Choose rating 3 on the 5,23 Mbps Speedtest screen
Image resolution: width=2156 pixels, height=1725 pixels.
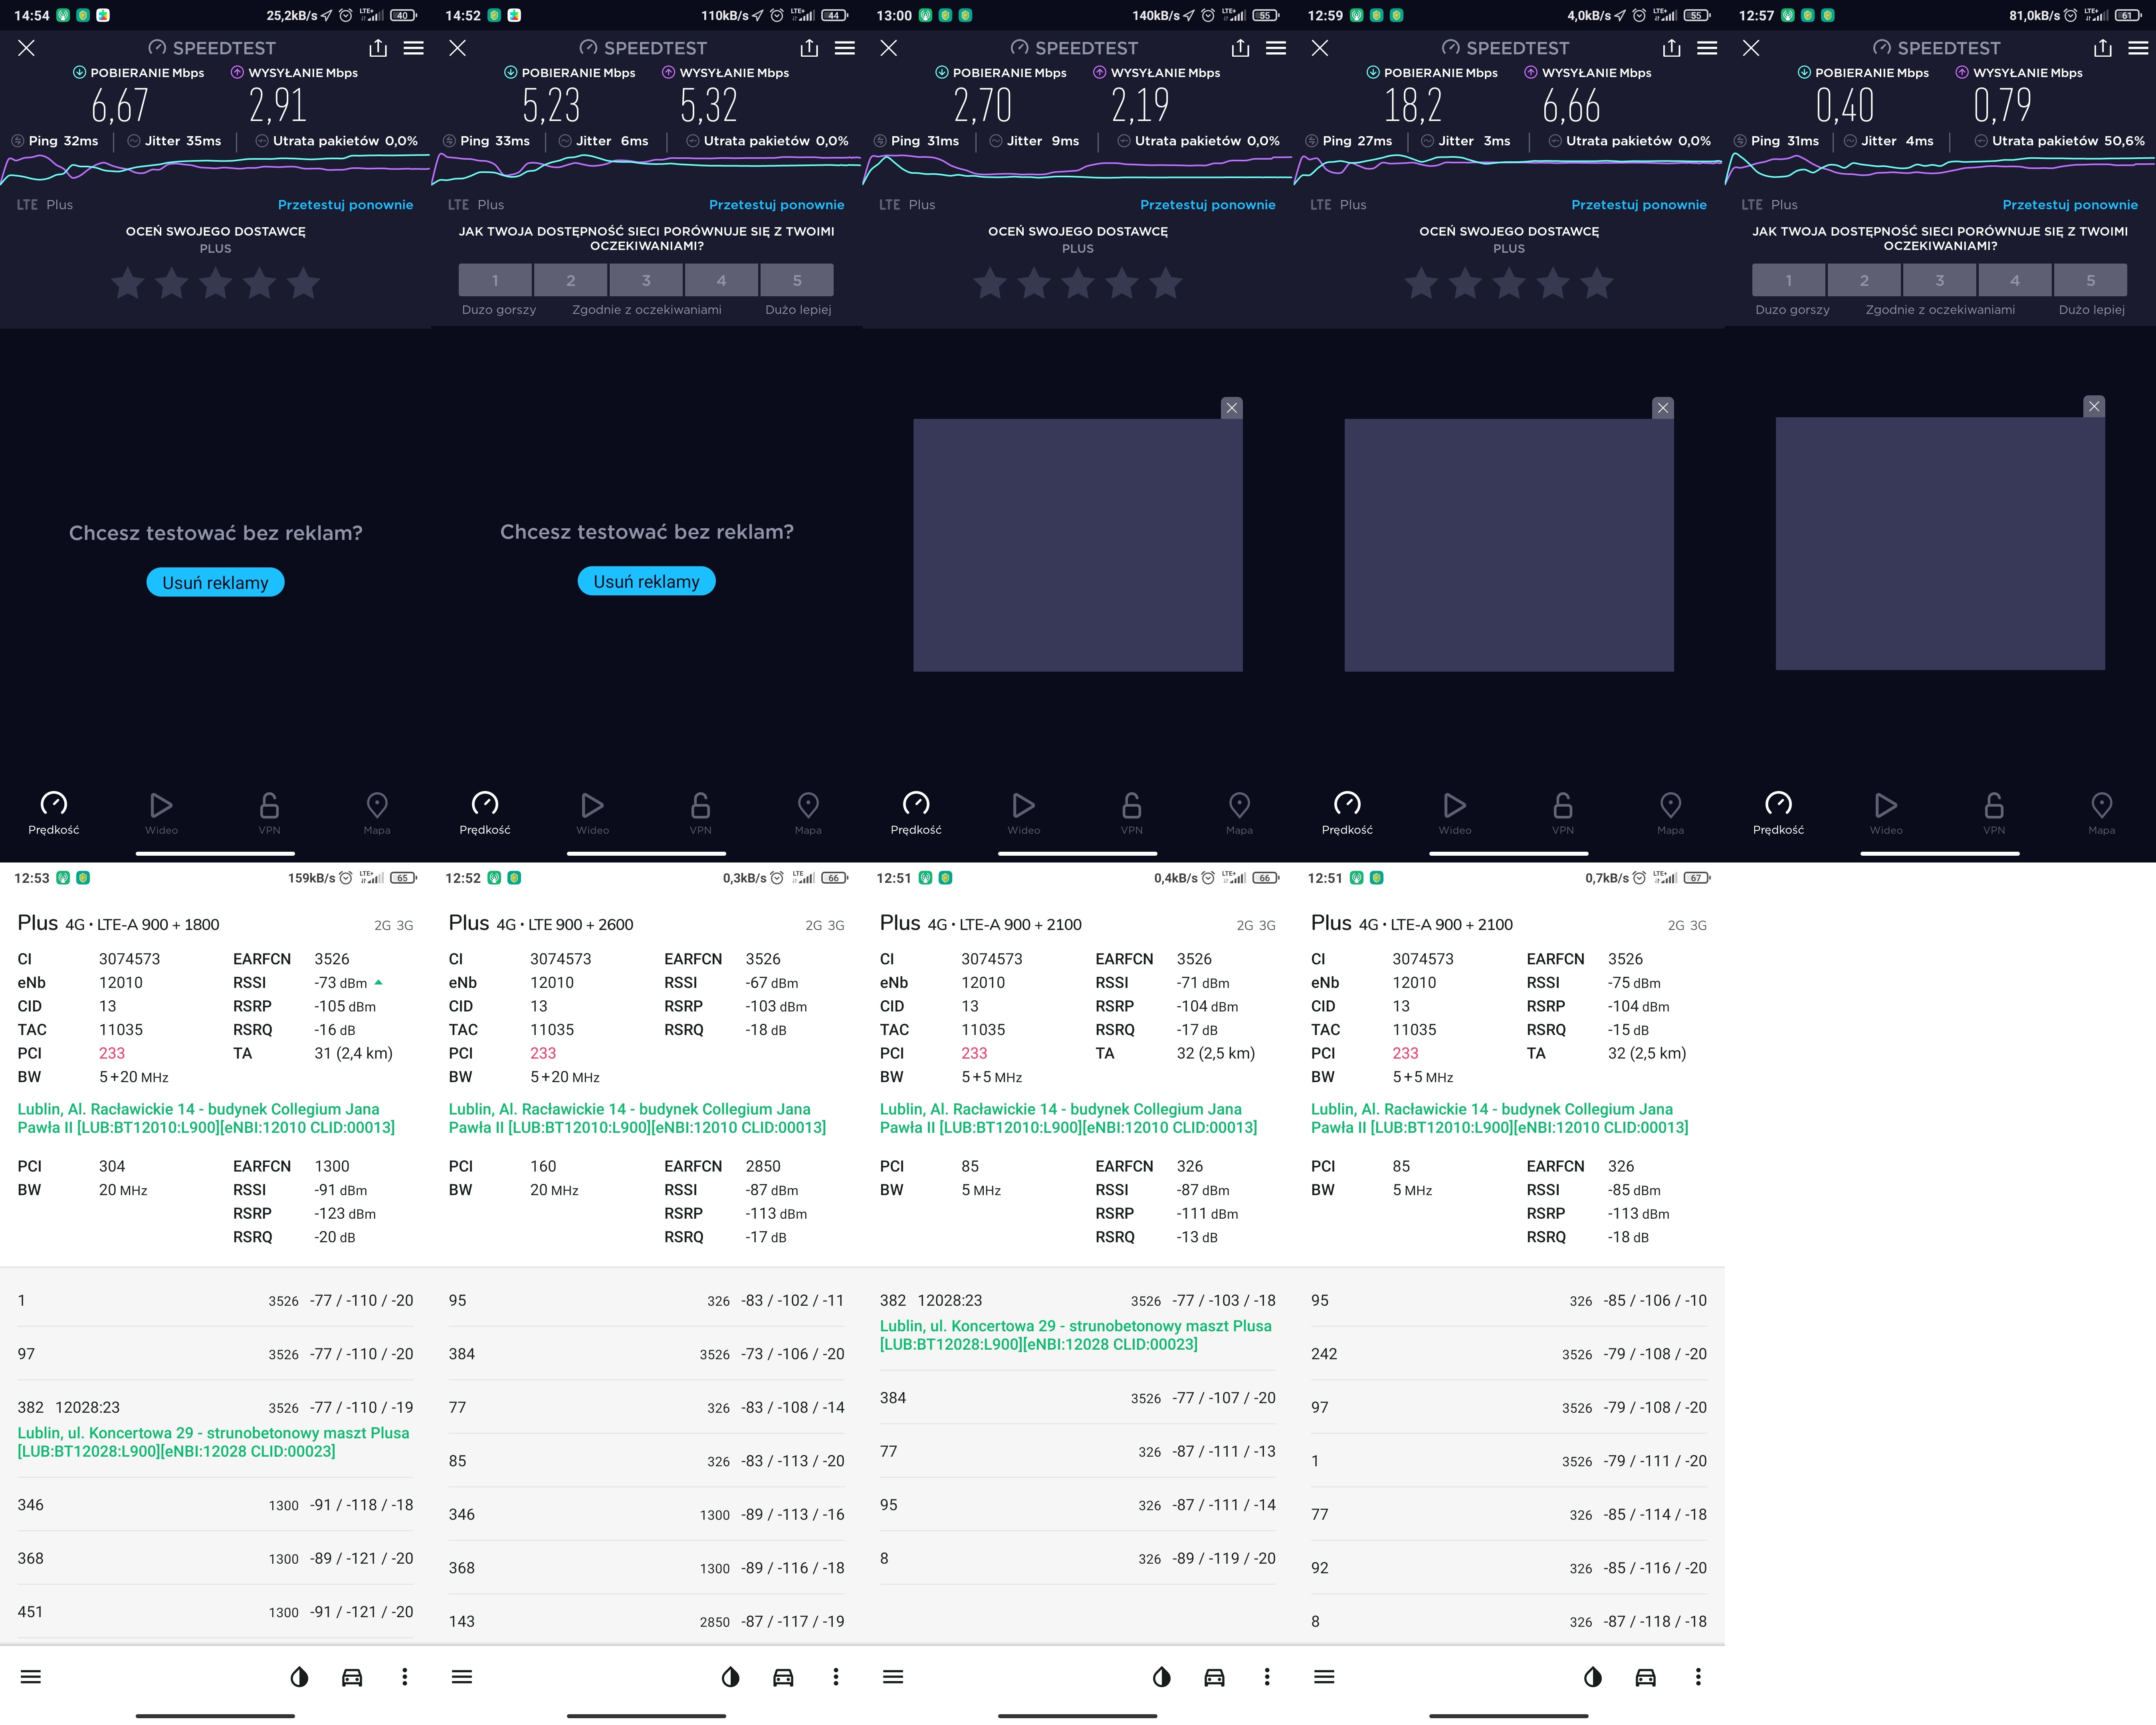[646, 280]
